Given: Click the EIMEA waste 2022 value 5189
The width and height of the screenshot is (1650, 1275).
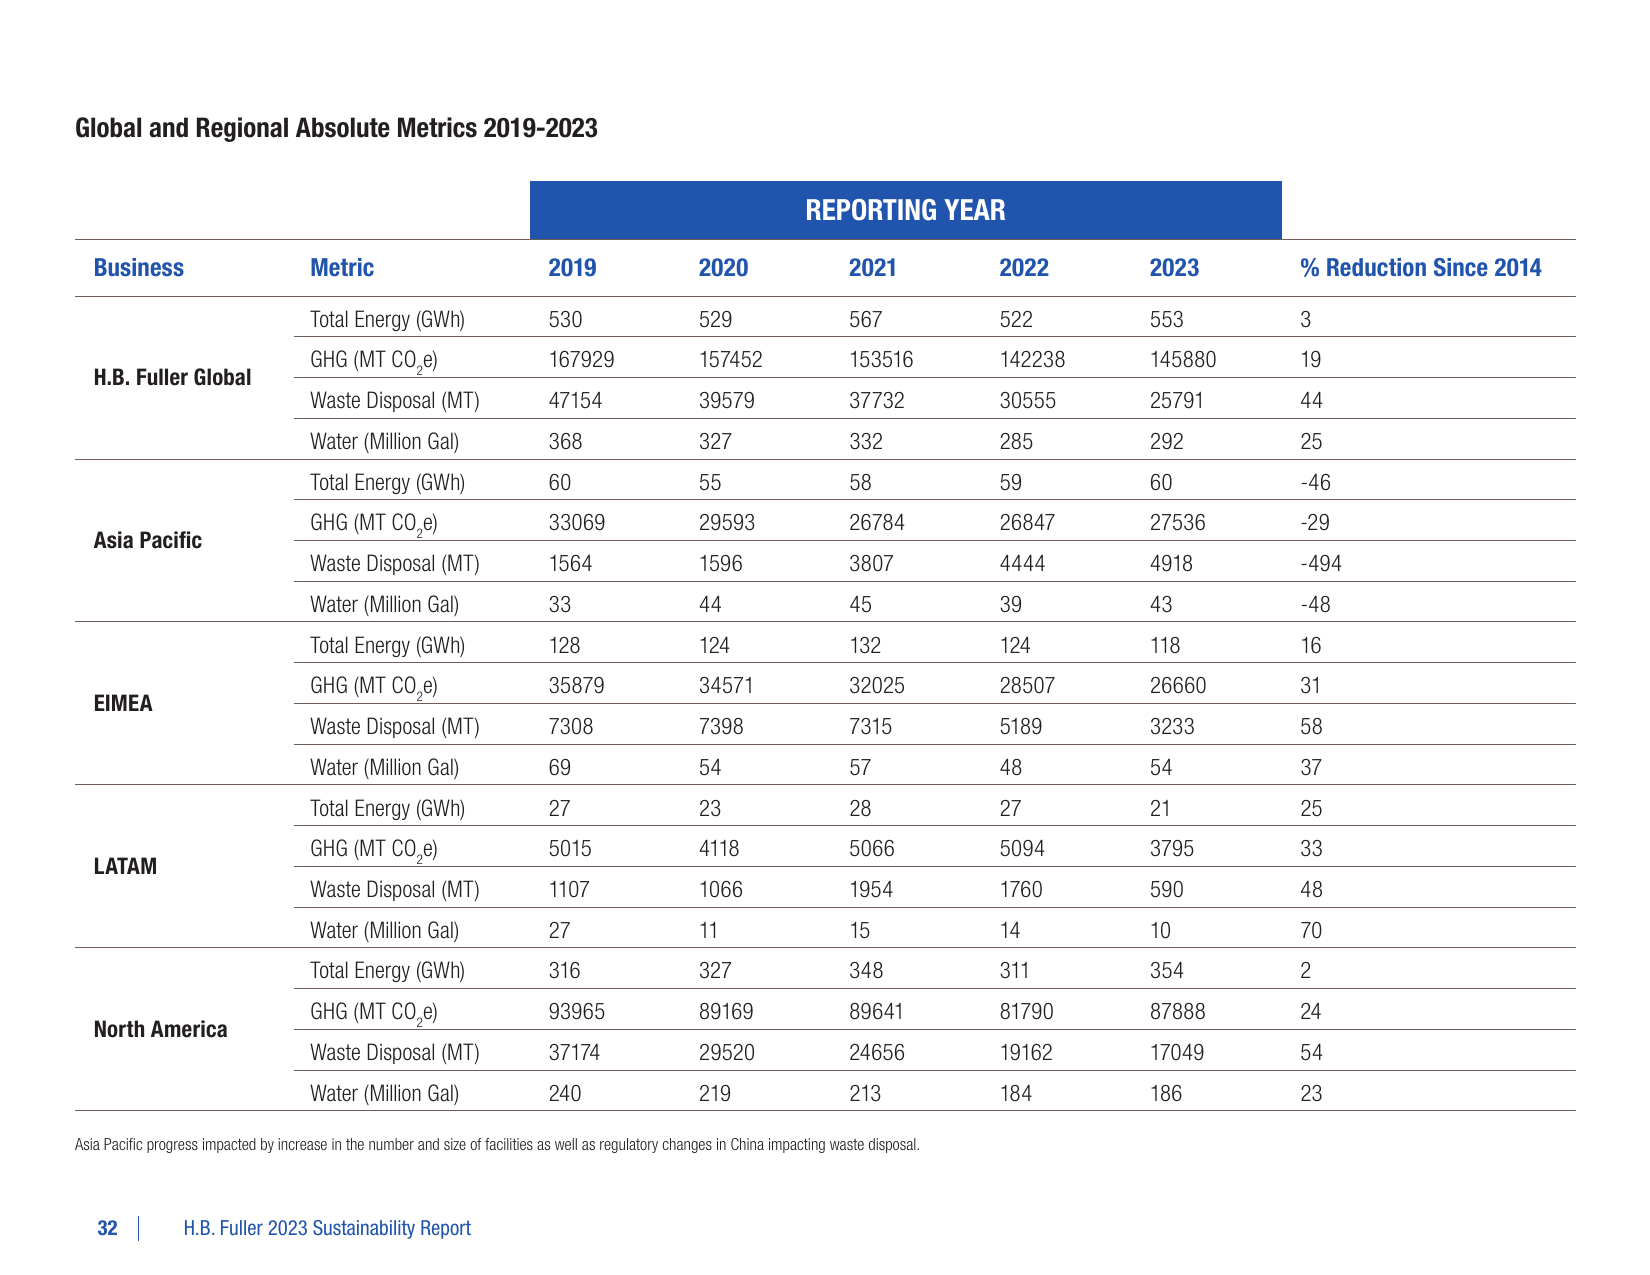Looking at the screenshot, I should pyautogui.click(x=1020, y=727).
